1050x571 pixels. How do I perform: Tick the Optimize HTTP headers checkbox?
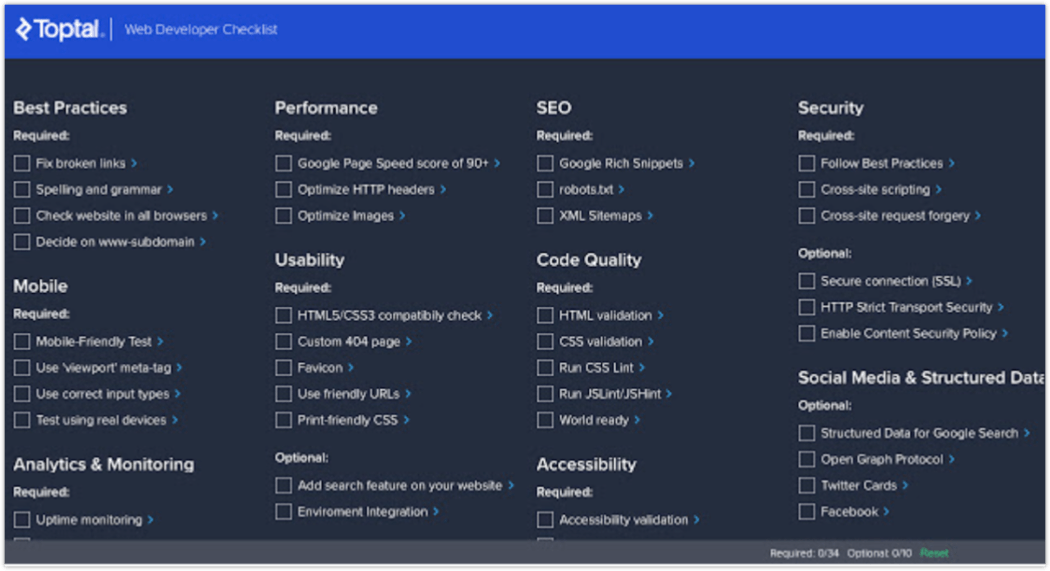(283, 189)
